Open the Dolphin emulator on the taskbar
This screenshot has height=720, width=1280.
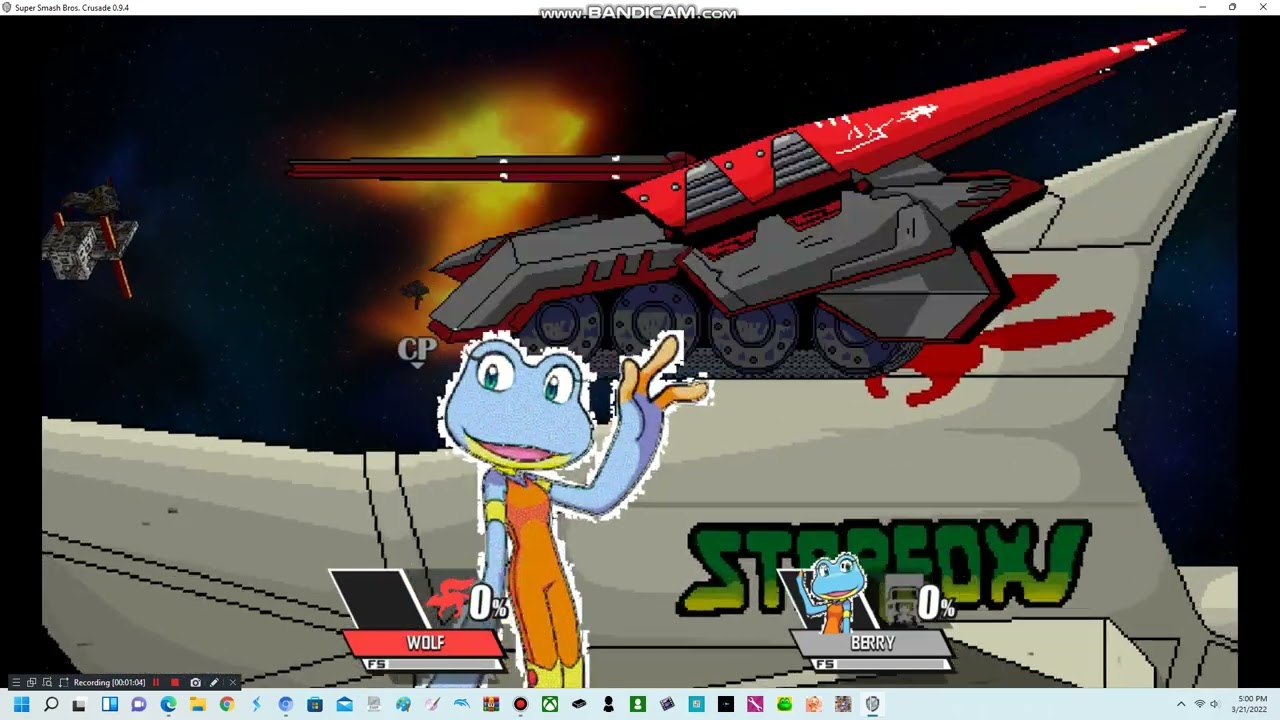pos(461,705)
